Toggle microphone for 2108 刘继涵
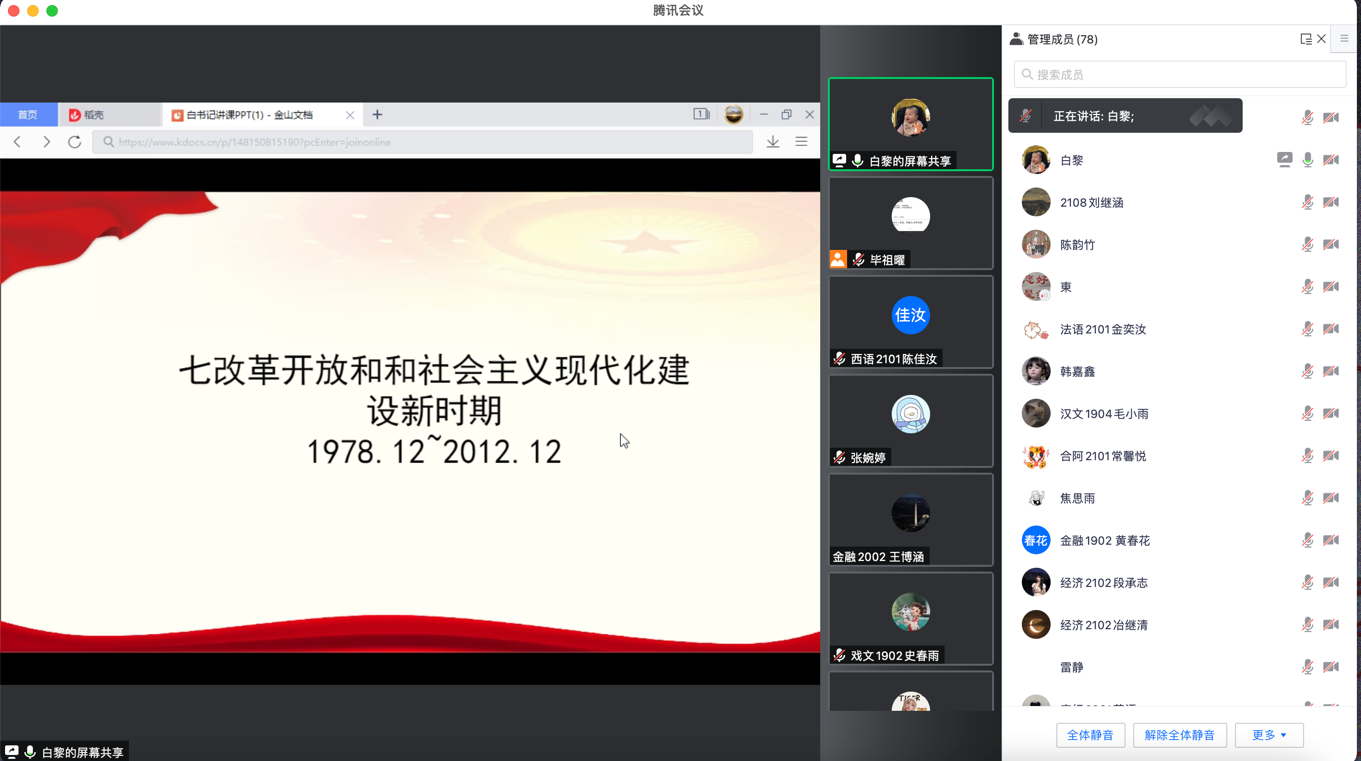The width and height of the screenshot is (1361, 761). click(1307, 202)
